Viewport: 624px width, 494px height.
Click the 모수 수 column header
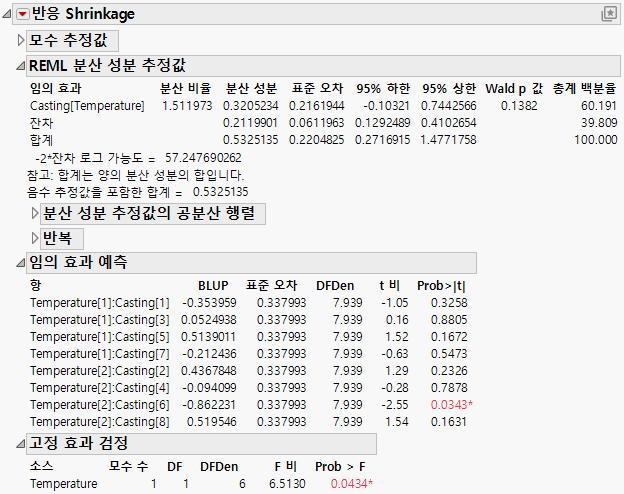point(128,467)
